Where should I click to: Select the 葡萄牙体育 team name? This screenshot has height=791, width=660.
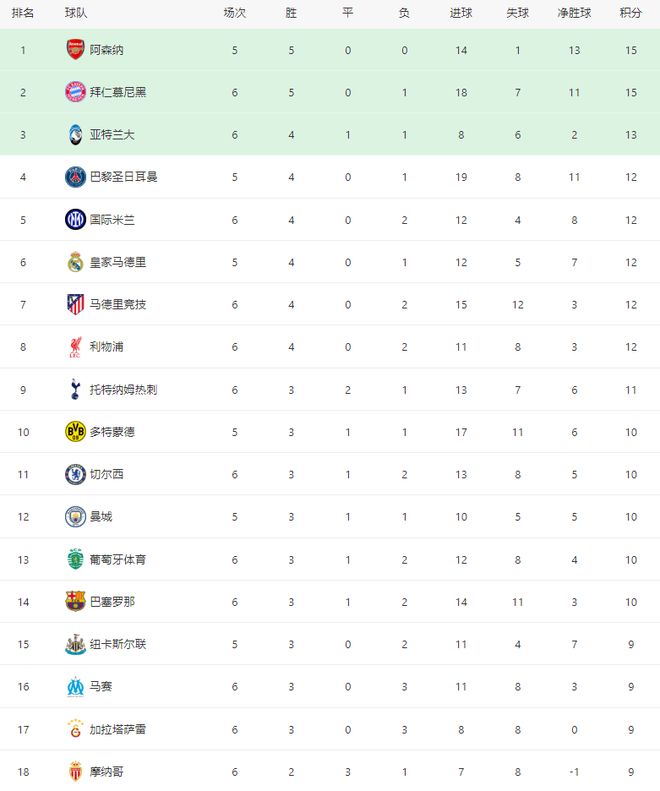[x=118, y=559]
